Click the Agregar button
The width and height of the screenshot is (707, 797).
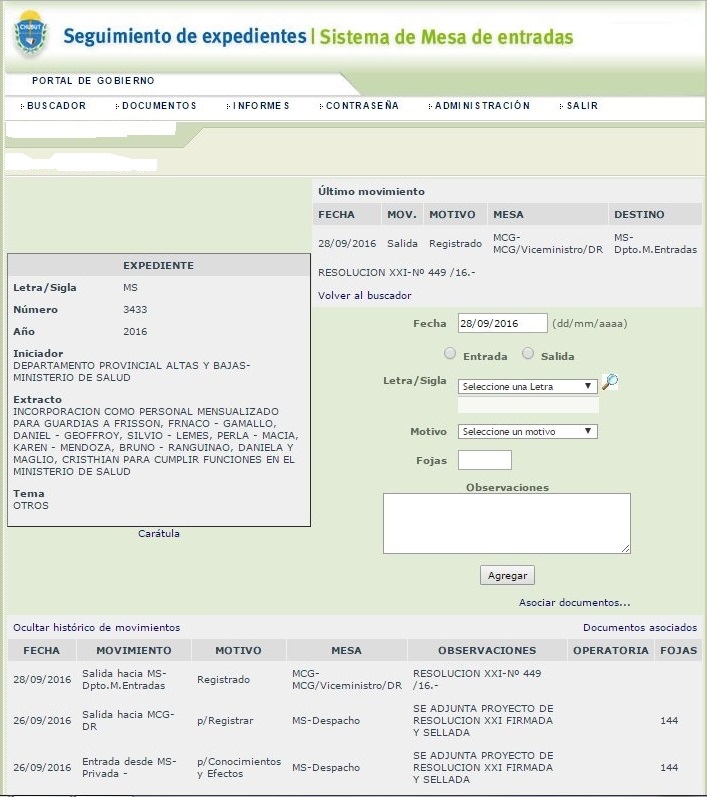click(x=507, y=575)
